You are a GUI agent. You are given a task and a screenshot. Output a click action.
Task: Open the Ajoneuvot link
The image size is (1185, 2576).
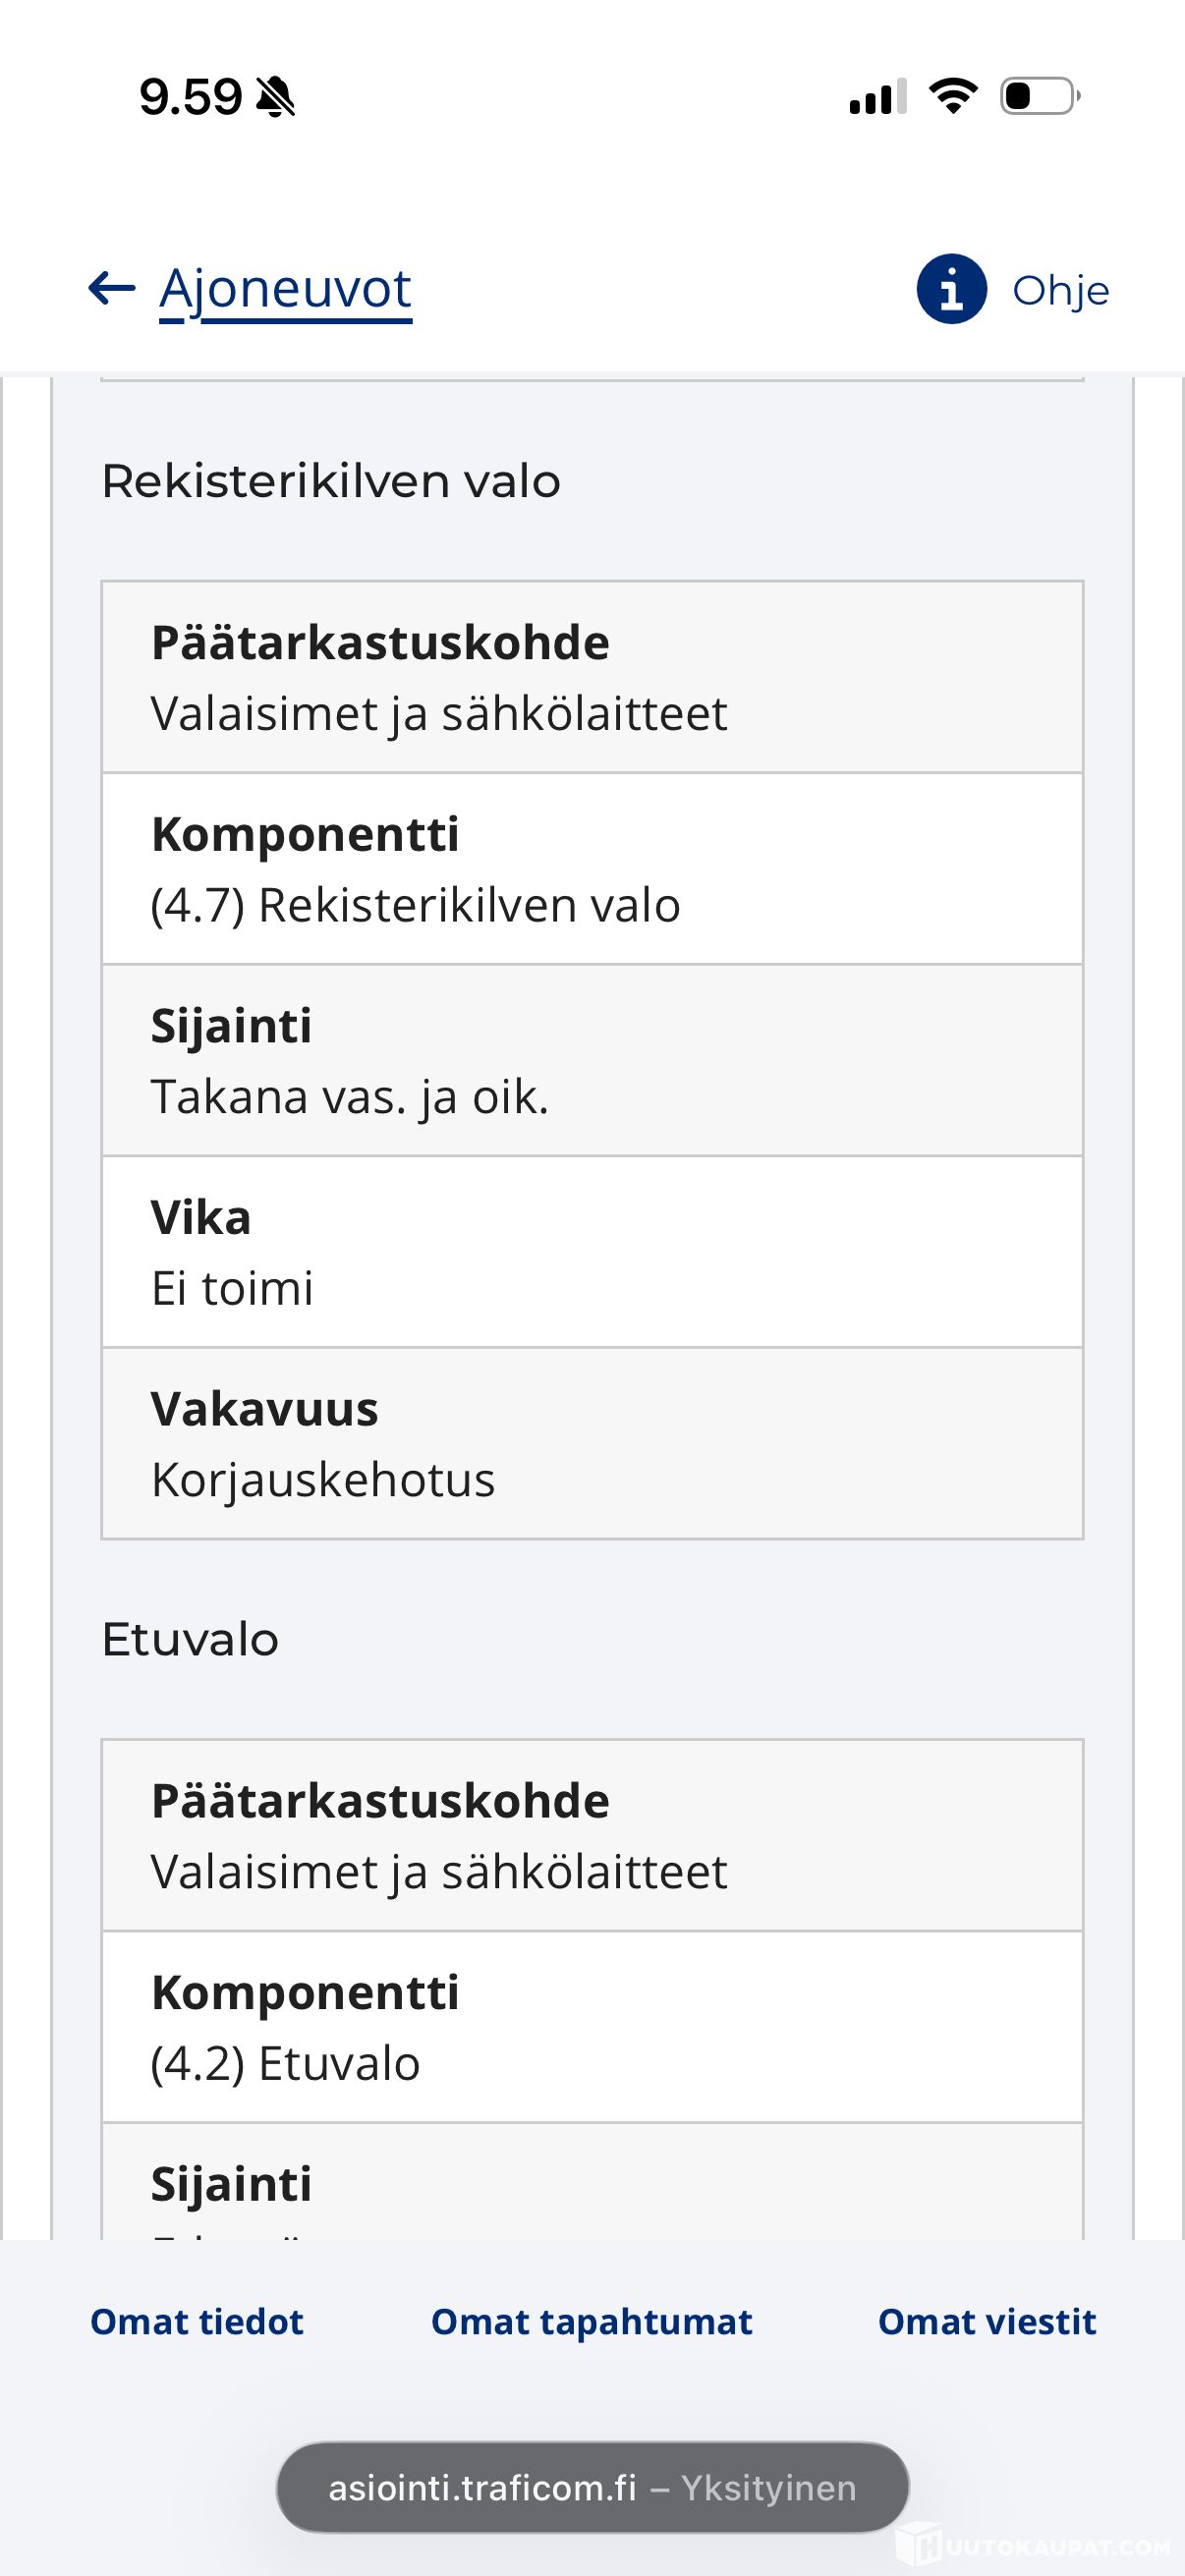pos(285,290)
